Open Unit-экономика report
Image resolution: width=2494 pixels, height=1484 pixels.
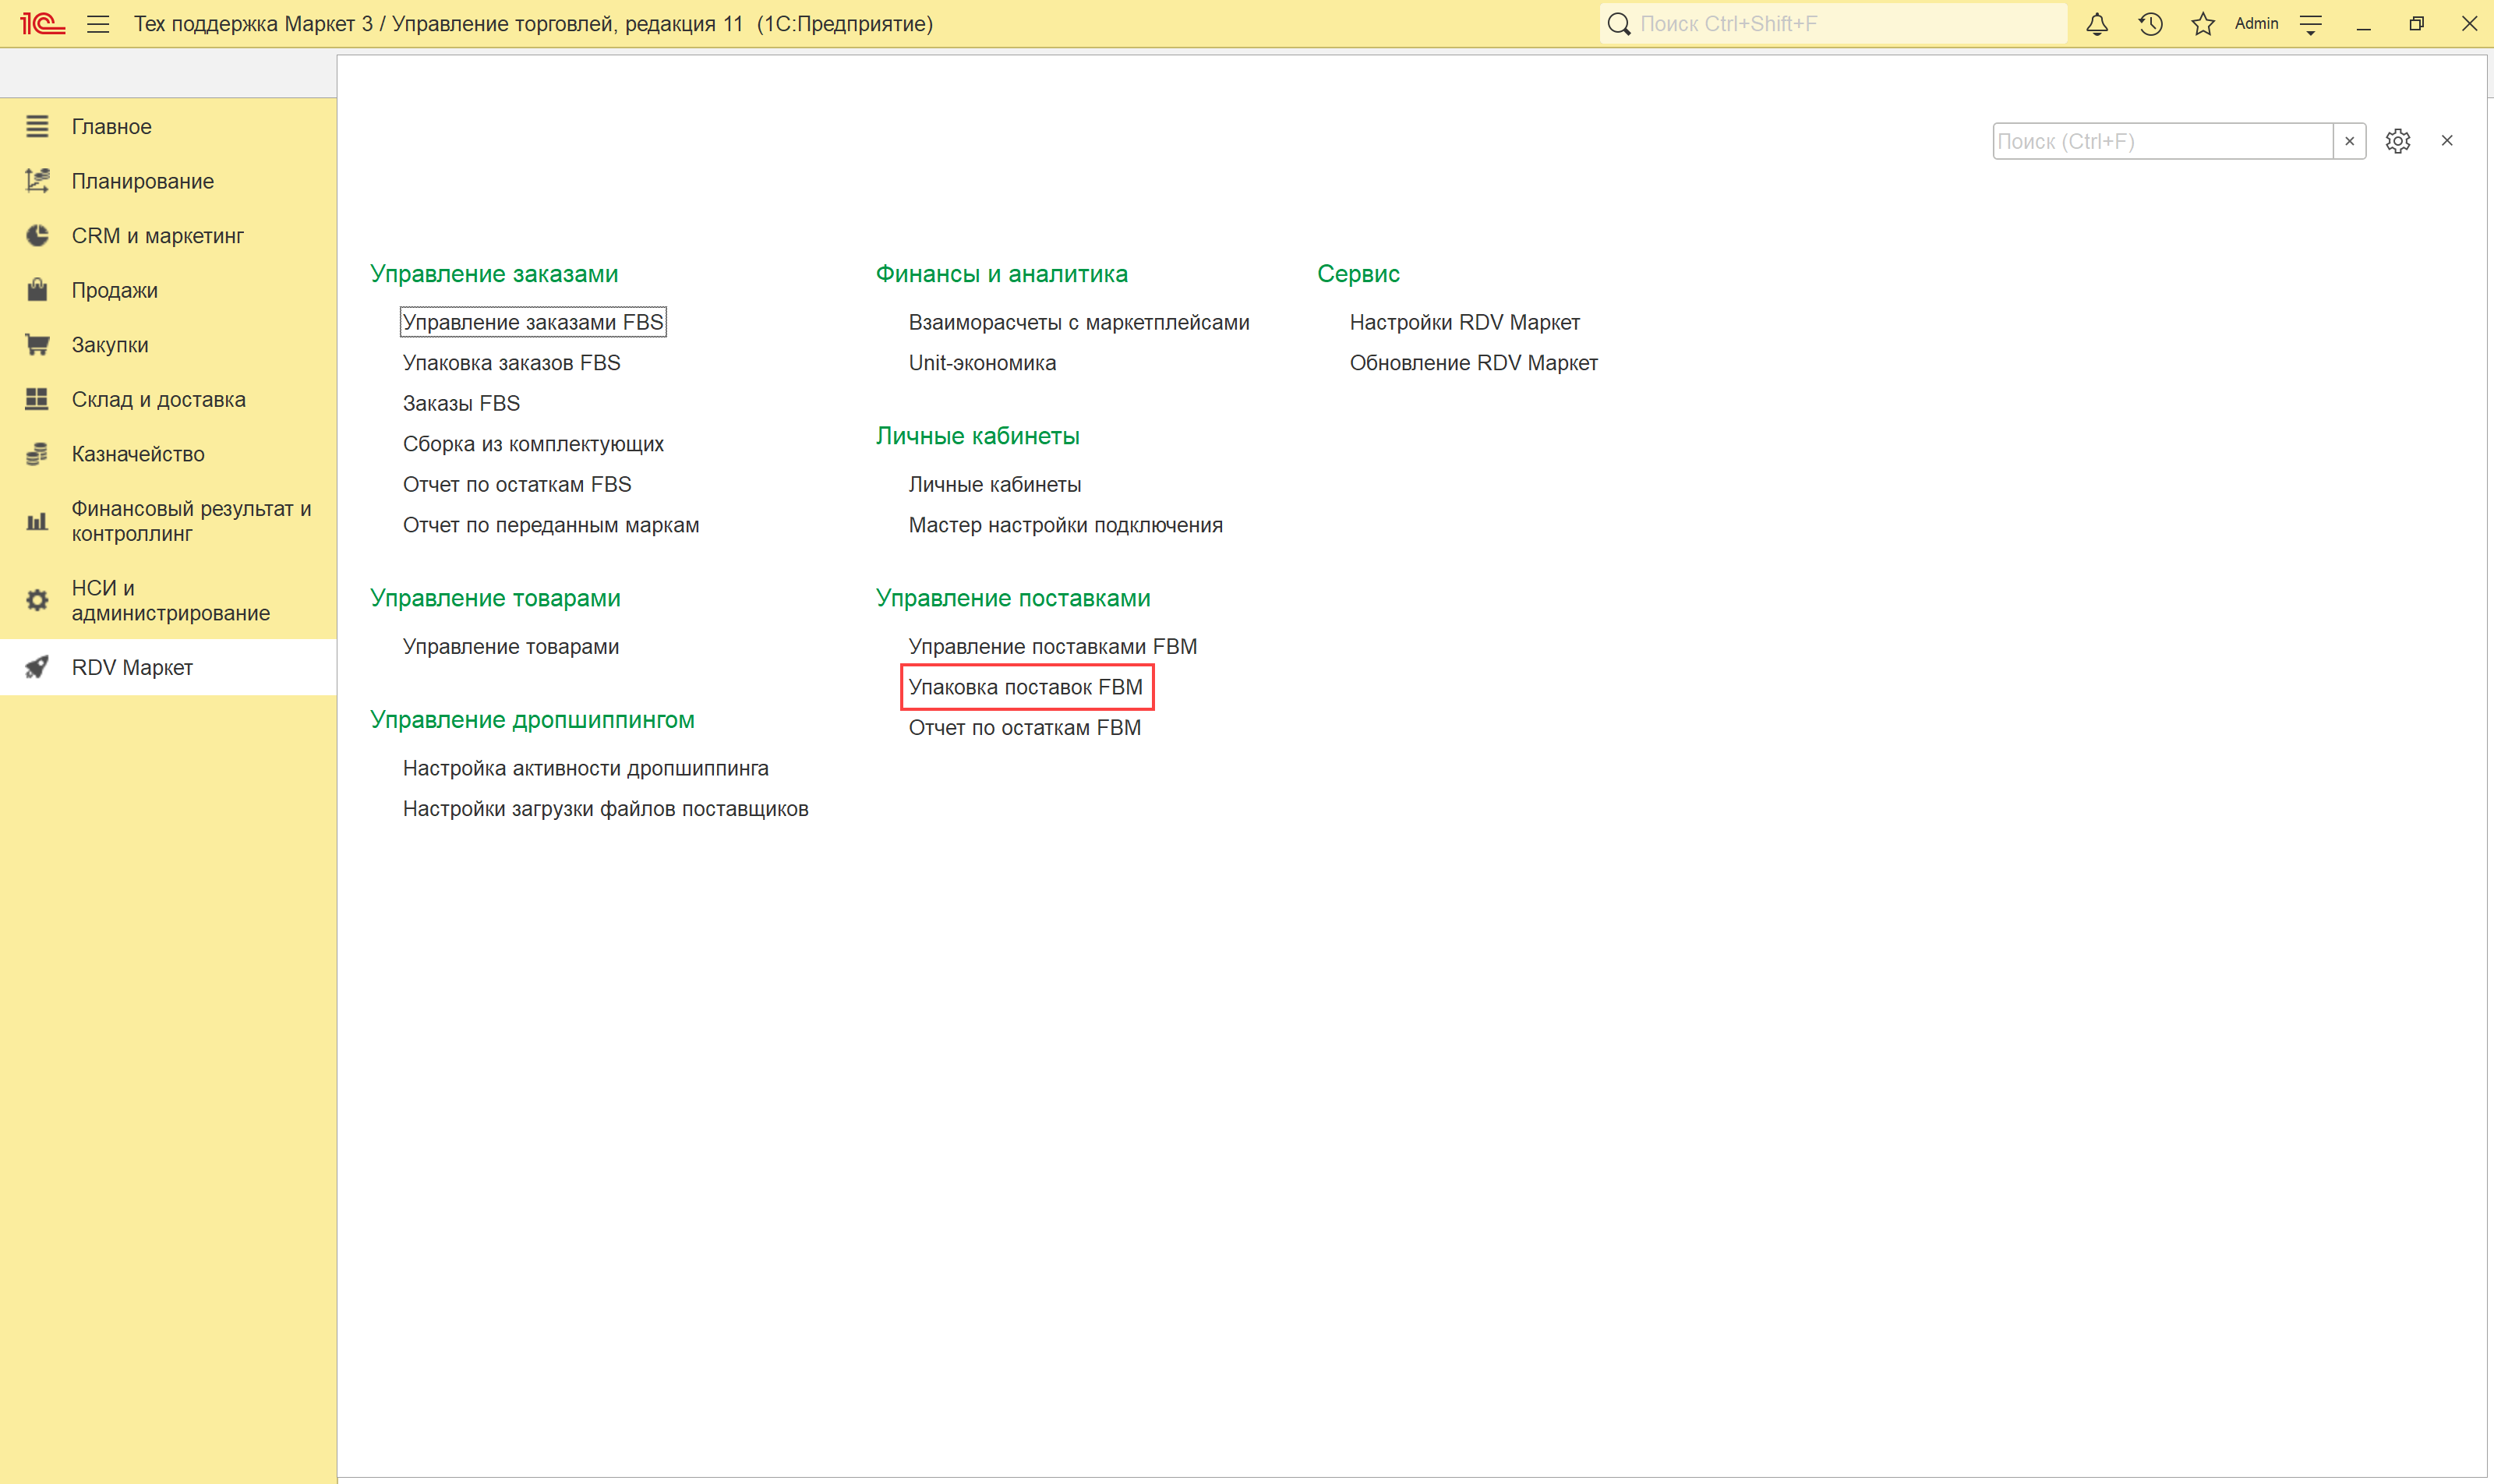click(x=981, y=363)
